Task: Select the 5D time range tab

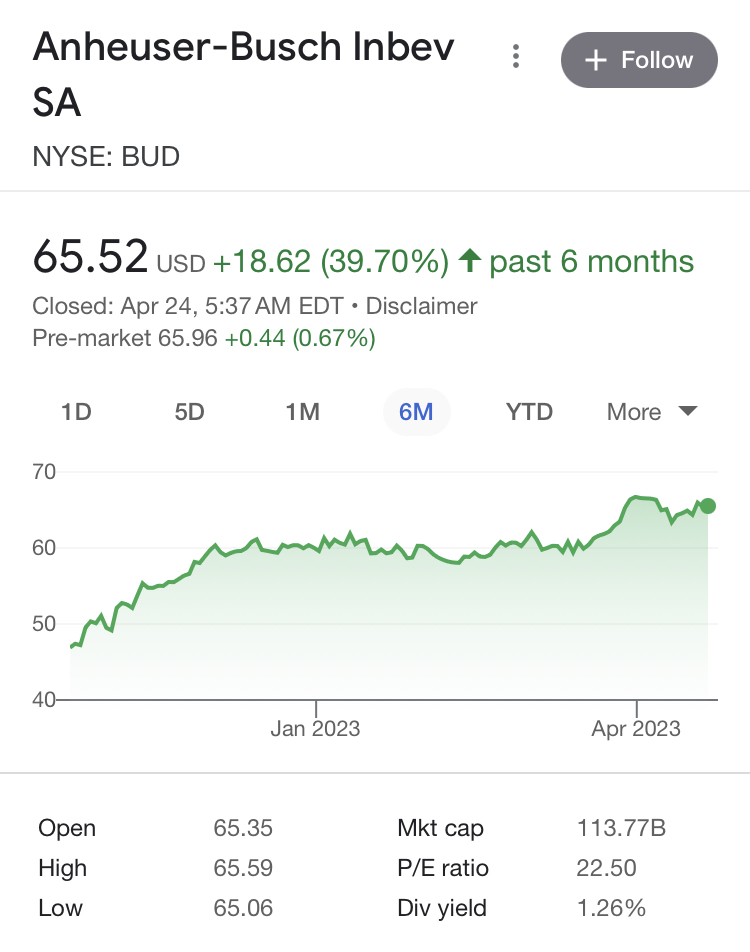Action: (189, 412)
